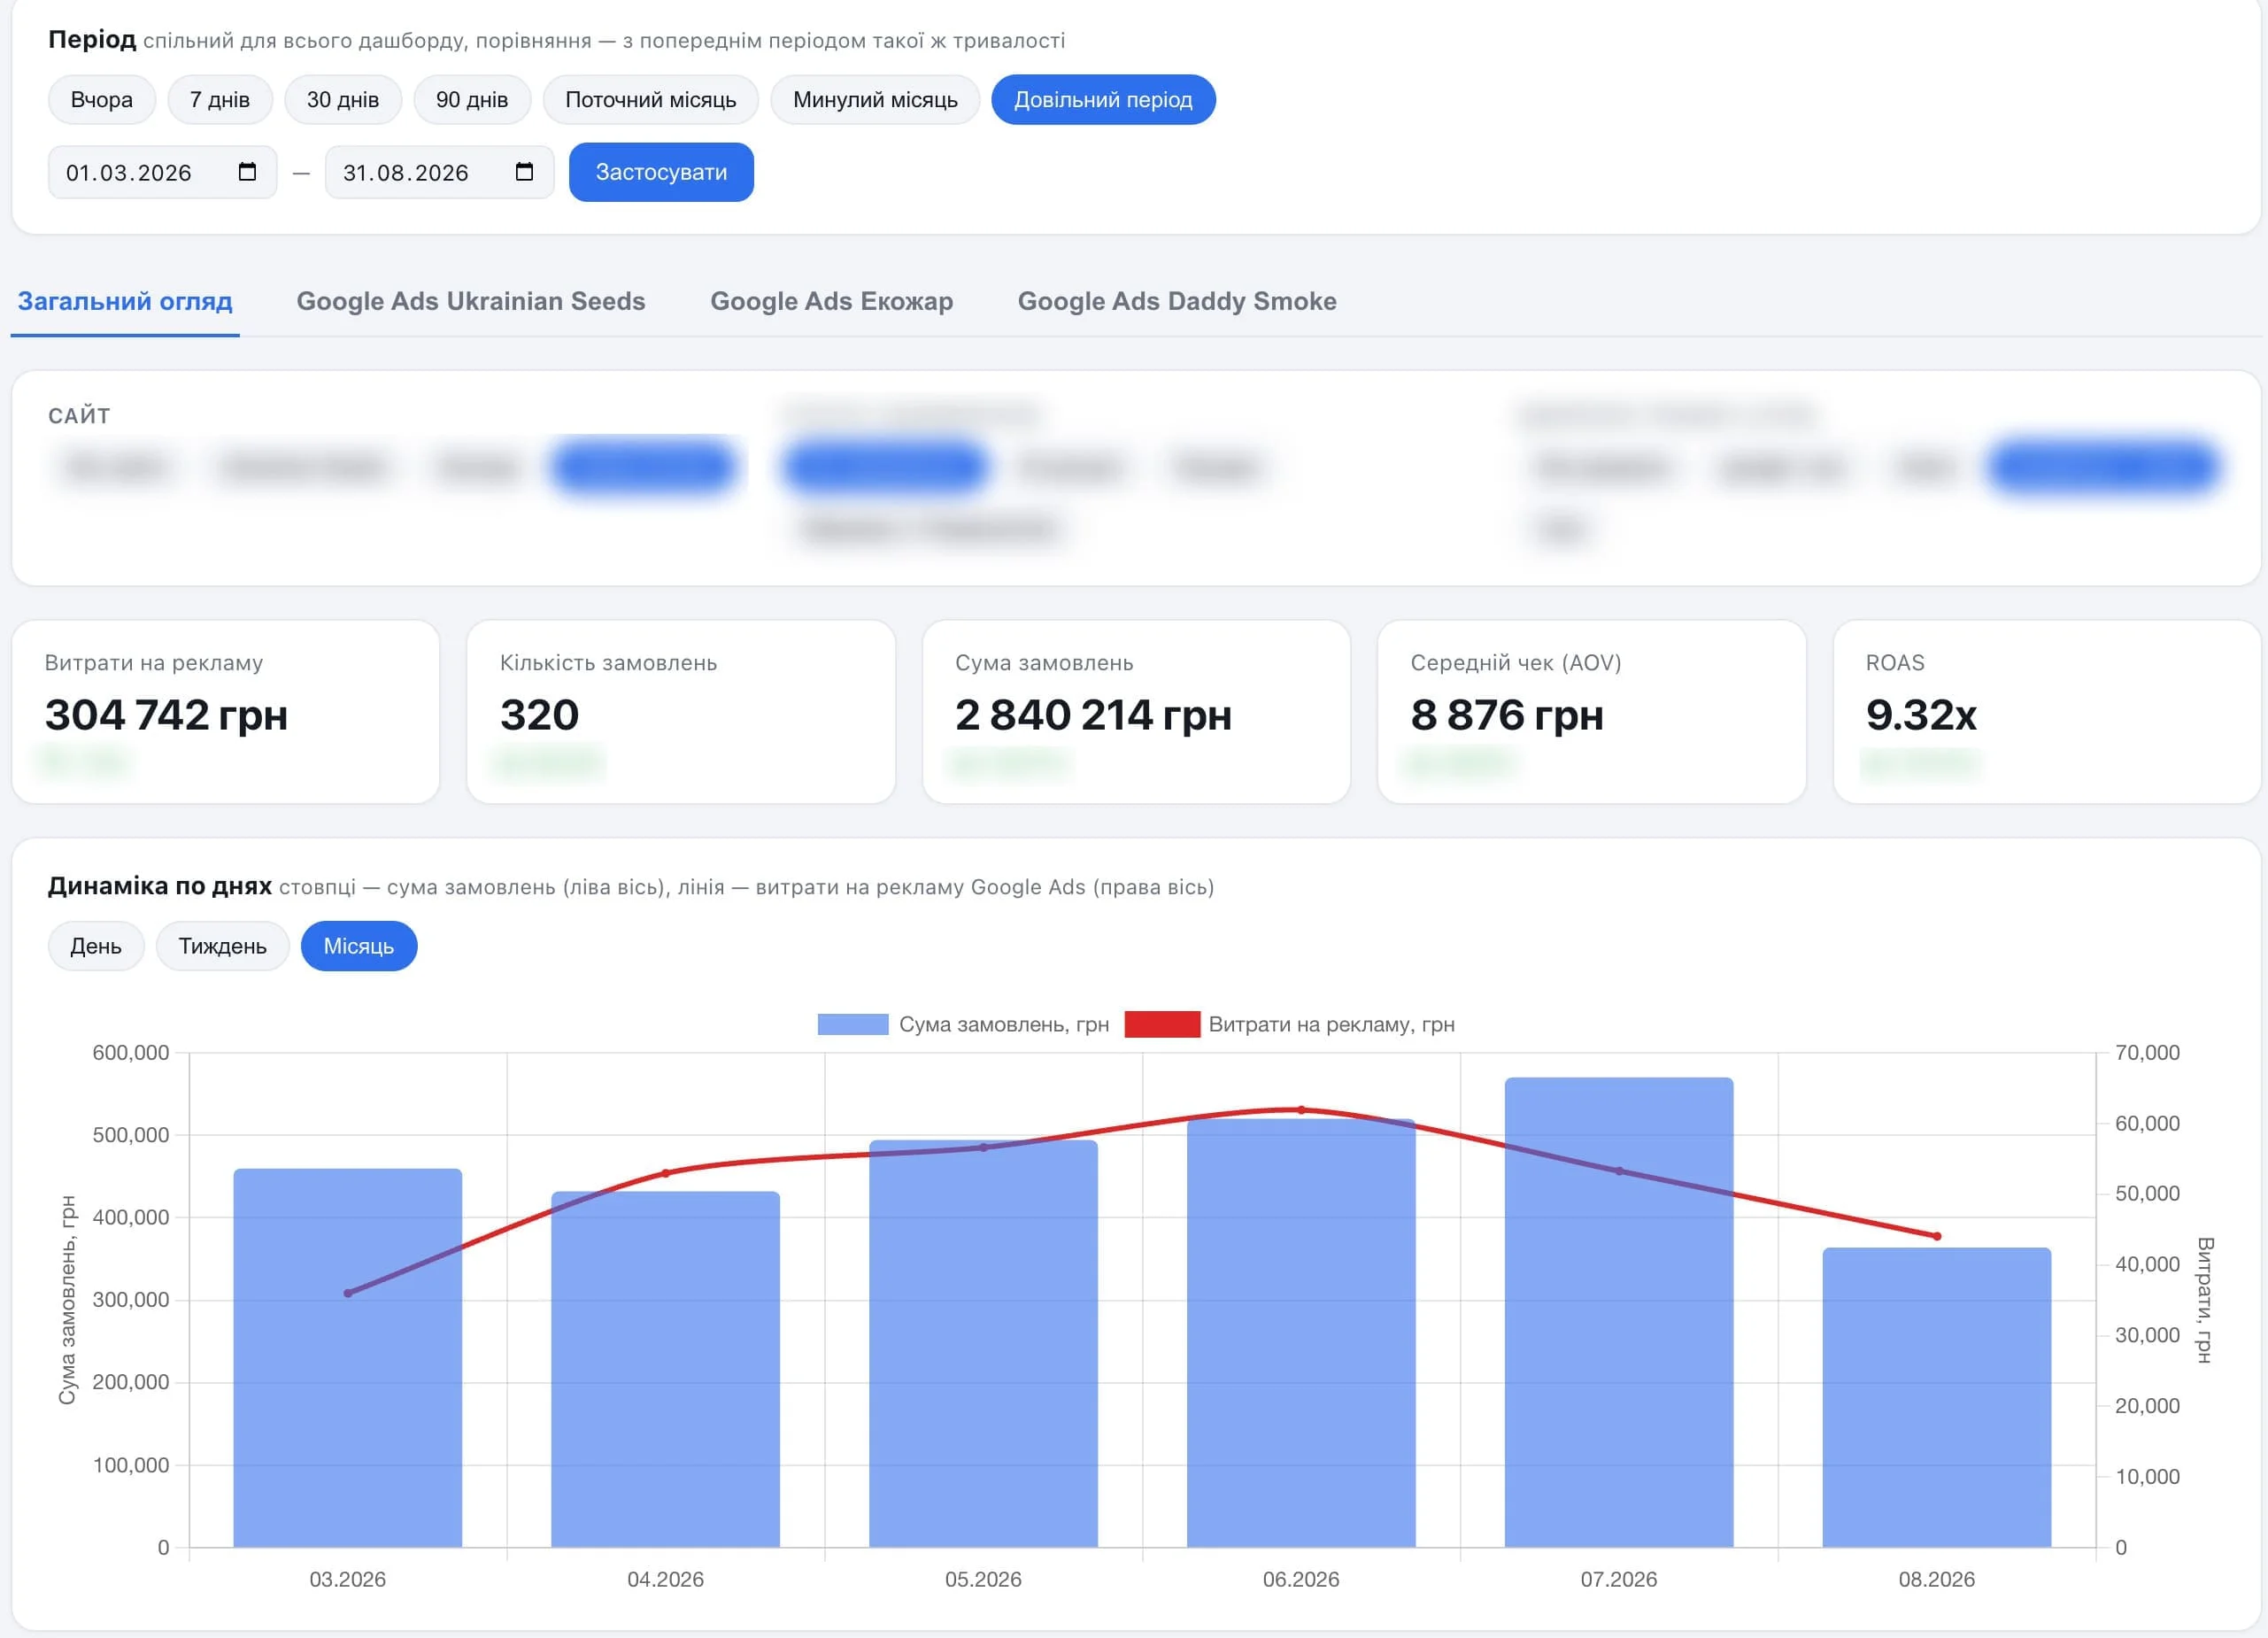Screen dimensions: 2268x1638
Task: Focus the end date field 31.08.2026
Action: pyautogui.click(x=439, y=172)
